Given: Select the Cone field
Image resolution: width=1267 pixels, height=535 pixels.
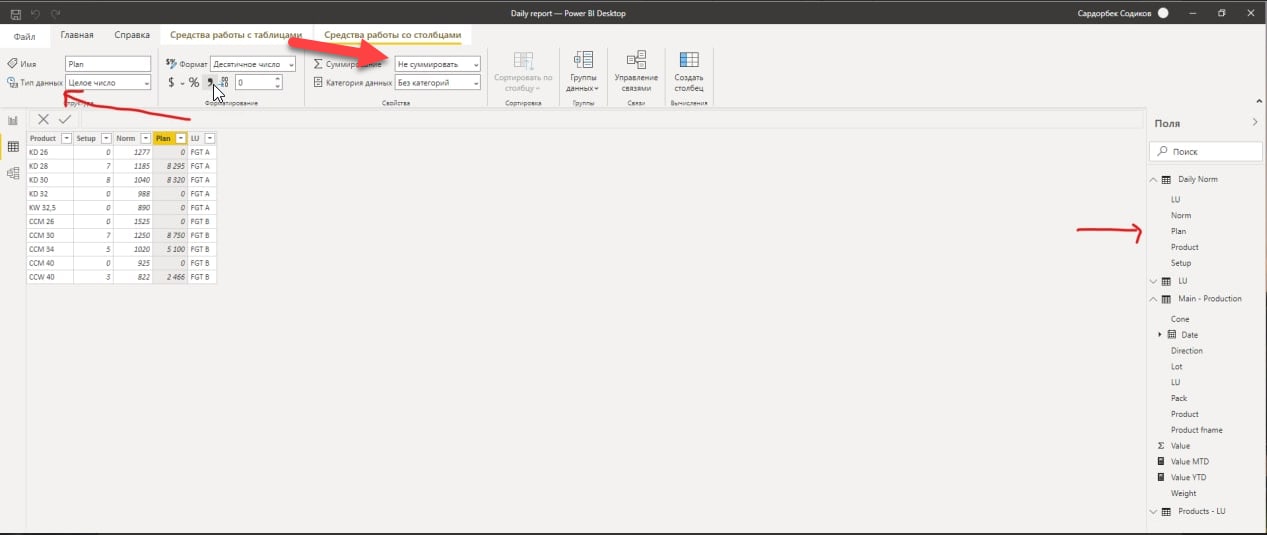Looking at the screenshot, I should tap(1180, 319).
